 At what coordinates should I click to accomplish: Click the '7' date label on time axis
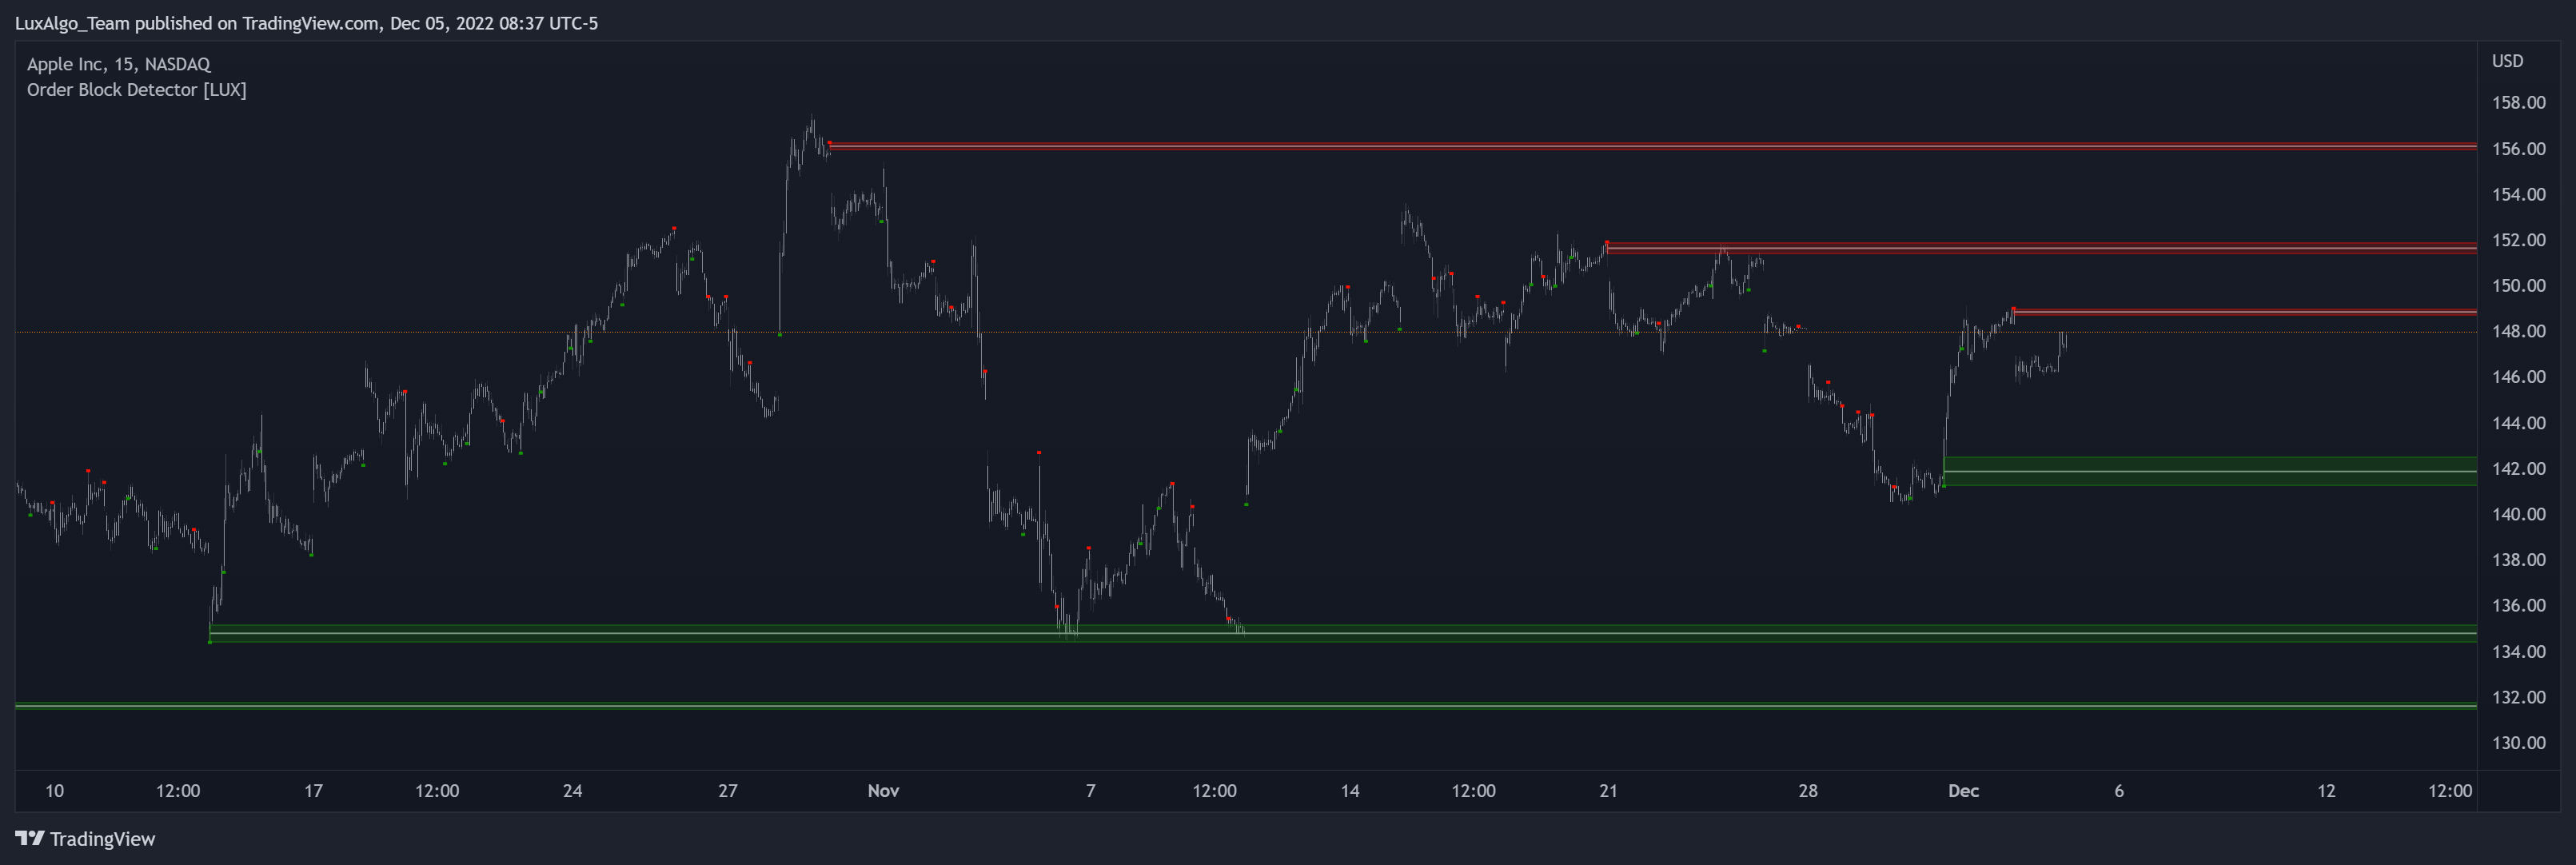1090,791
